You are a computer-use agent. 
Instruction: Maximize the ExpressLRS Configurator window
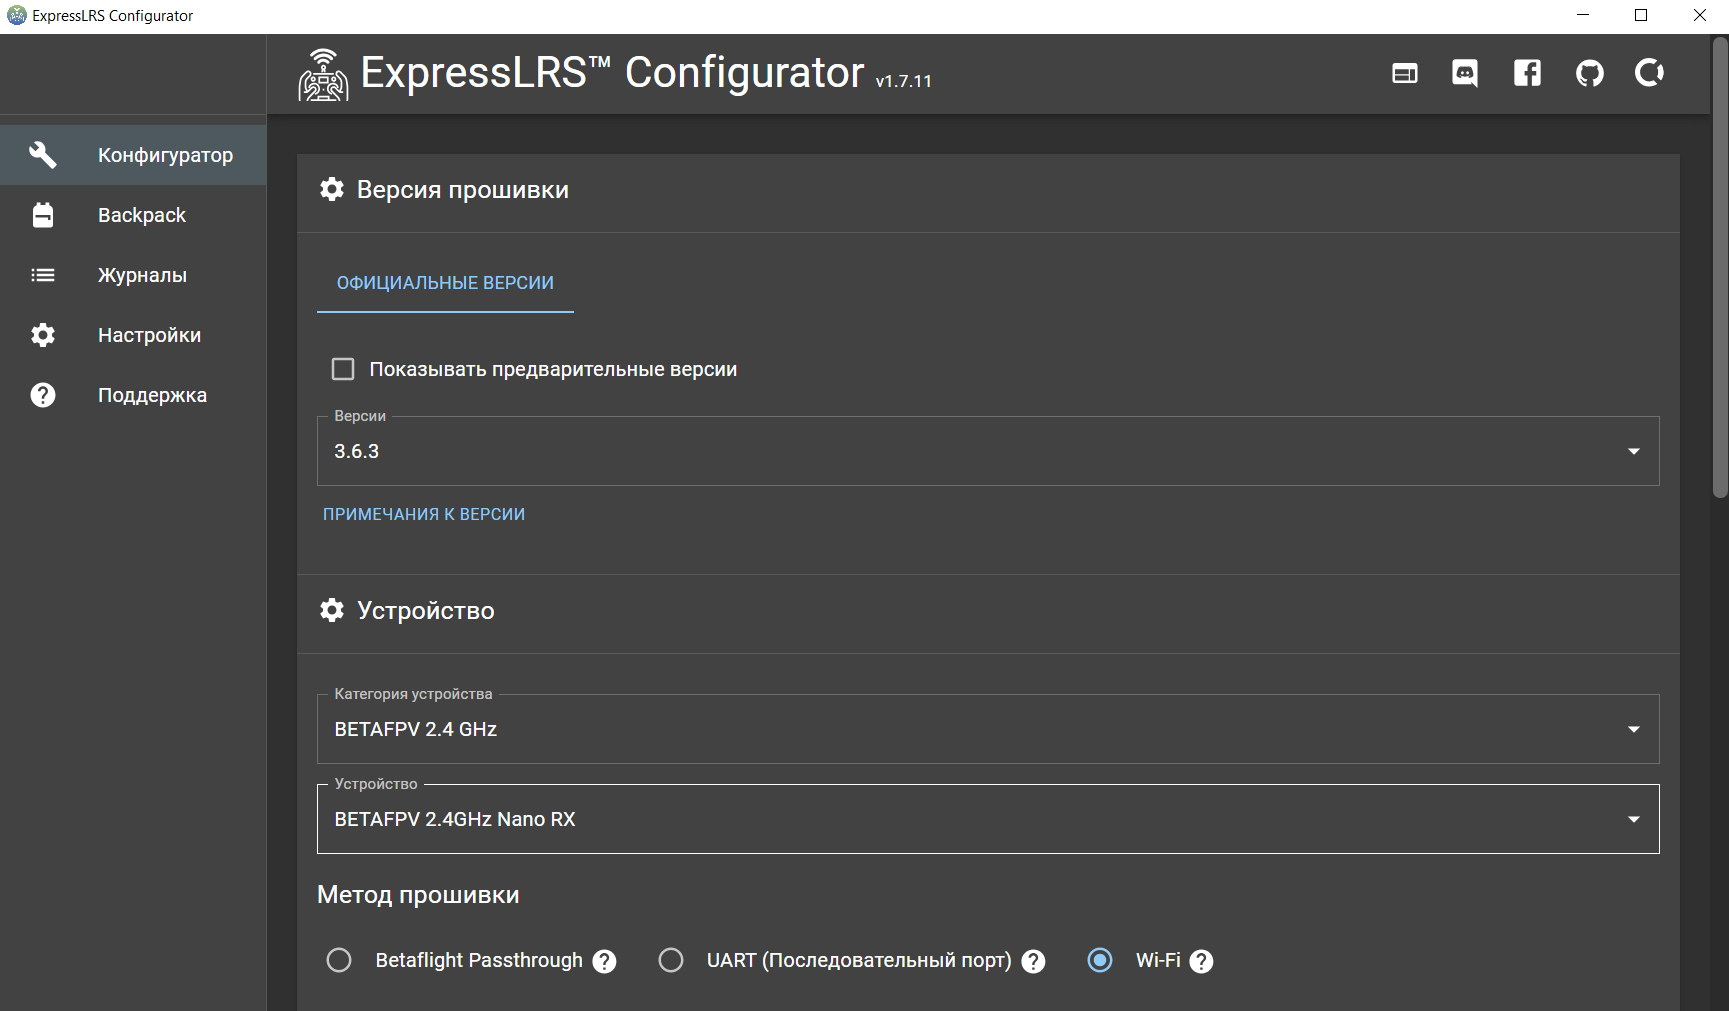pyautogui.click(x=1641, y=15)
